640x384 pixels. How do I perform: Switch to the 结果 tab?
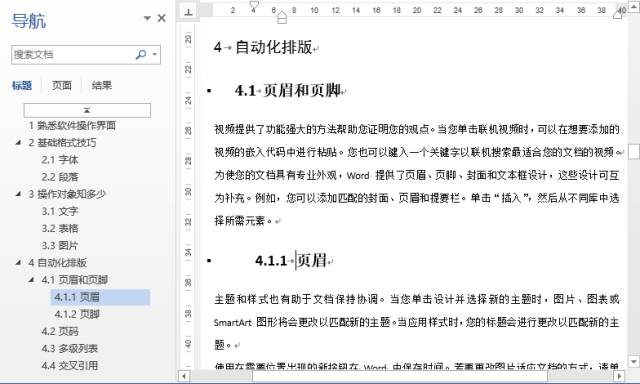[x=102, y=85]
